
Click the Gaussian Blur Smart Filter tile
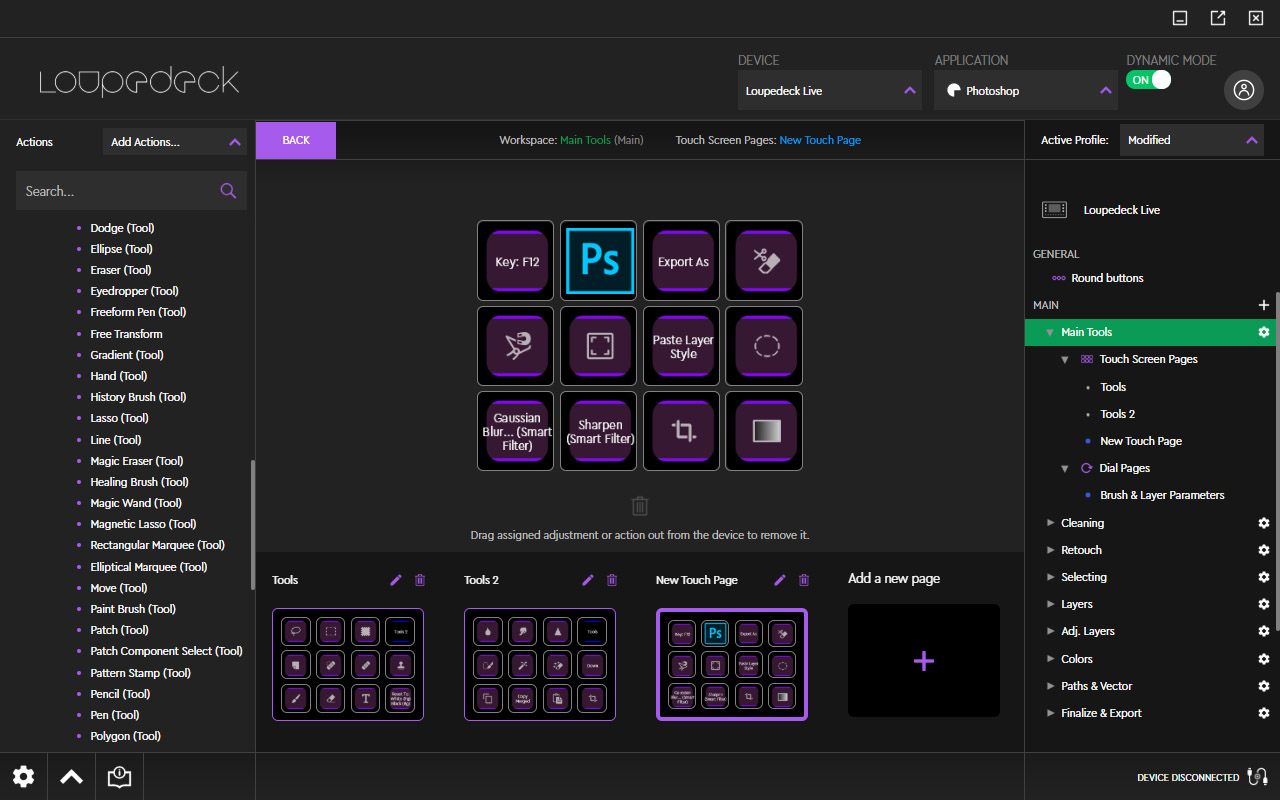pyautogui.click(x=515, y=431)
